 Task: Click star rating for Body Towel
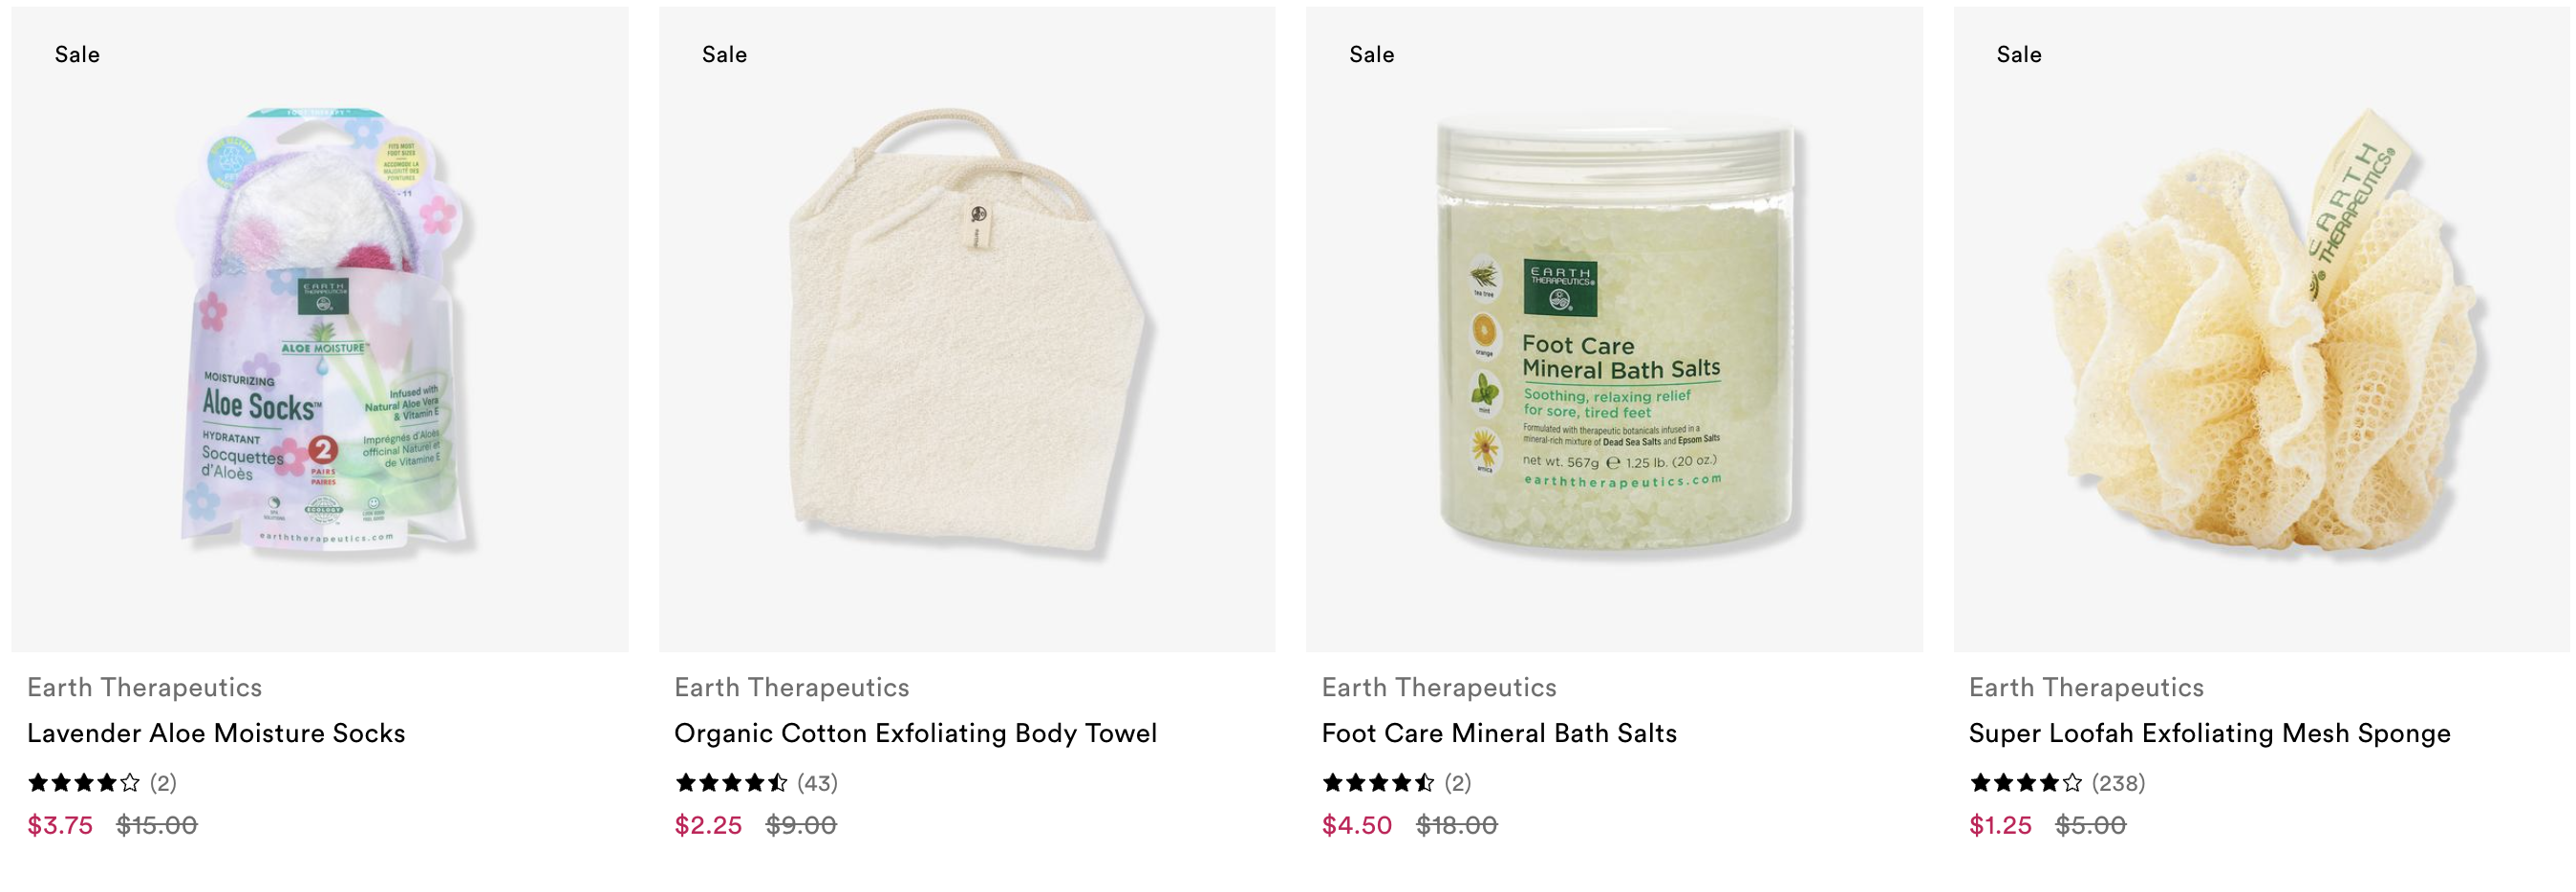731,783
